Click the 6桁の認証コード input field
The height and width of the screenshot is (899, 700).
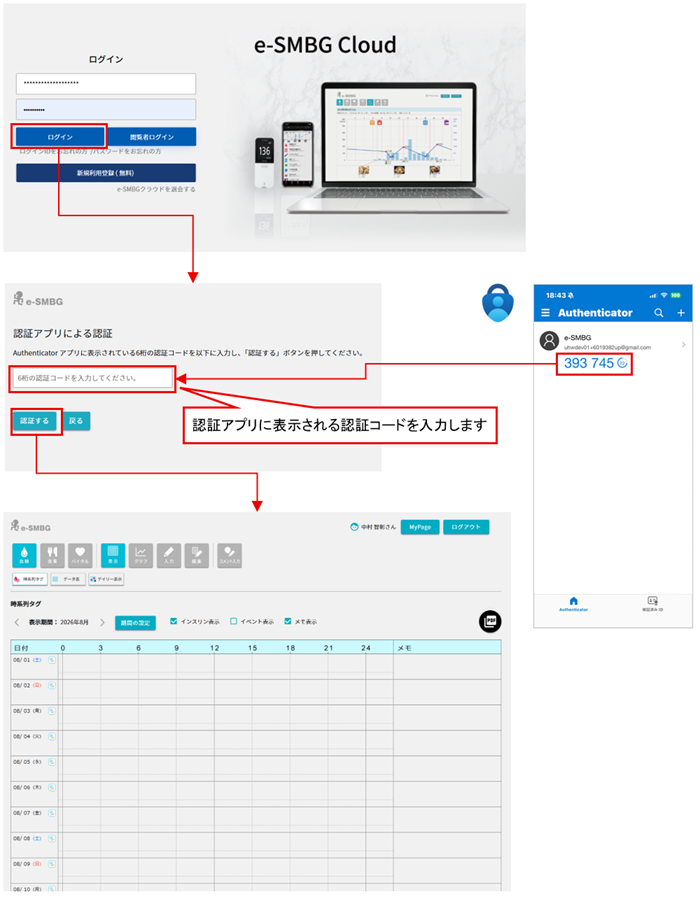[92, 378]
